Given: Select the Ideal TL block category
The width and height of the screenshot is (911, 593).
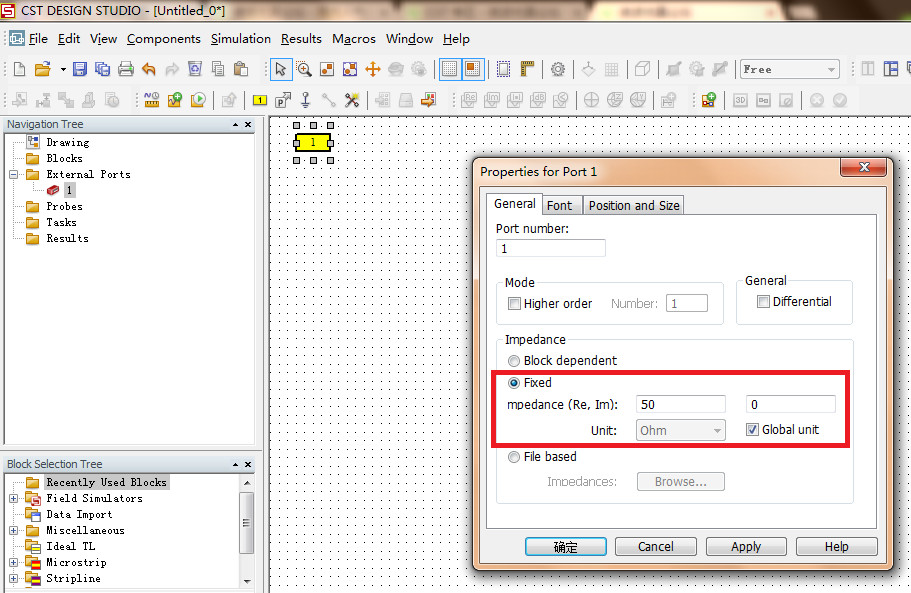Looking at the screenshot, I should [x=70, y=547].
